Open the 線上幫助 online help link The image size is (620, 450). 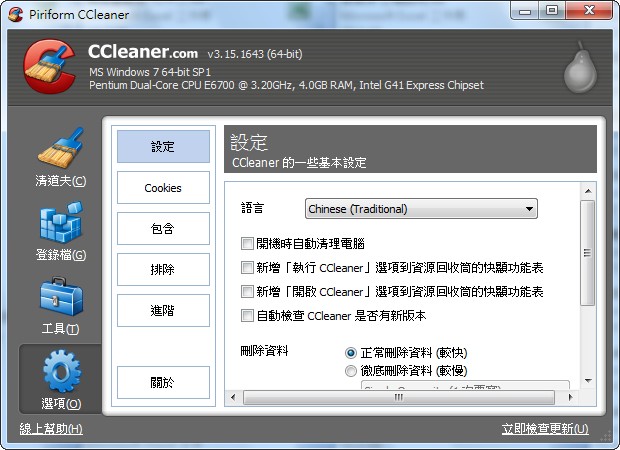coord(51,429)
